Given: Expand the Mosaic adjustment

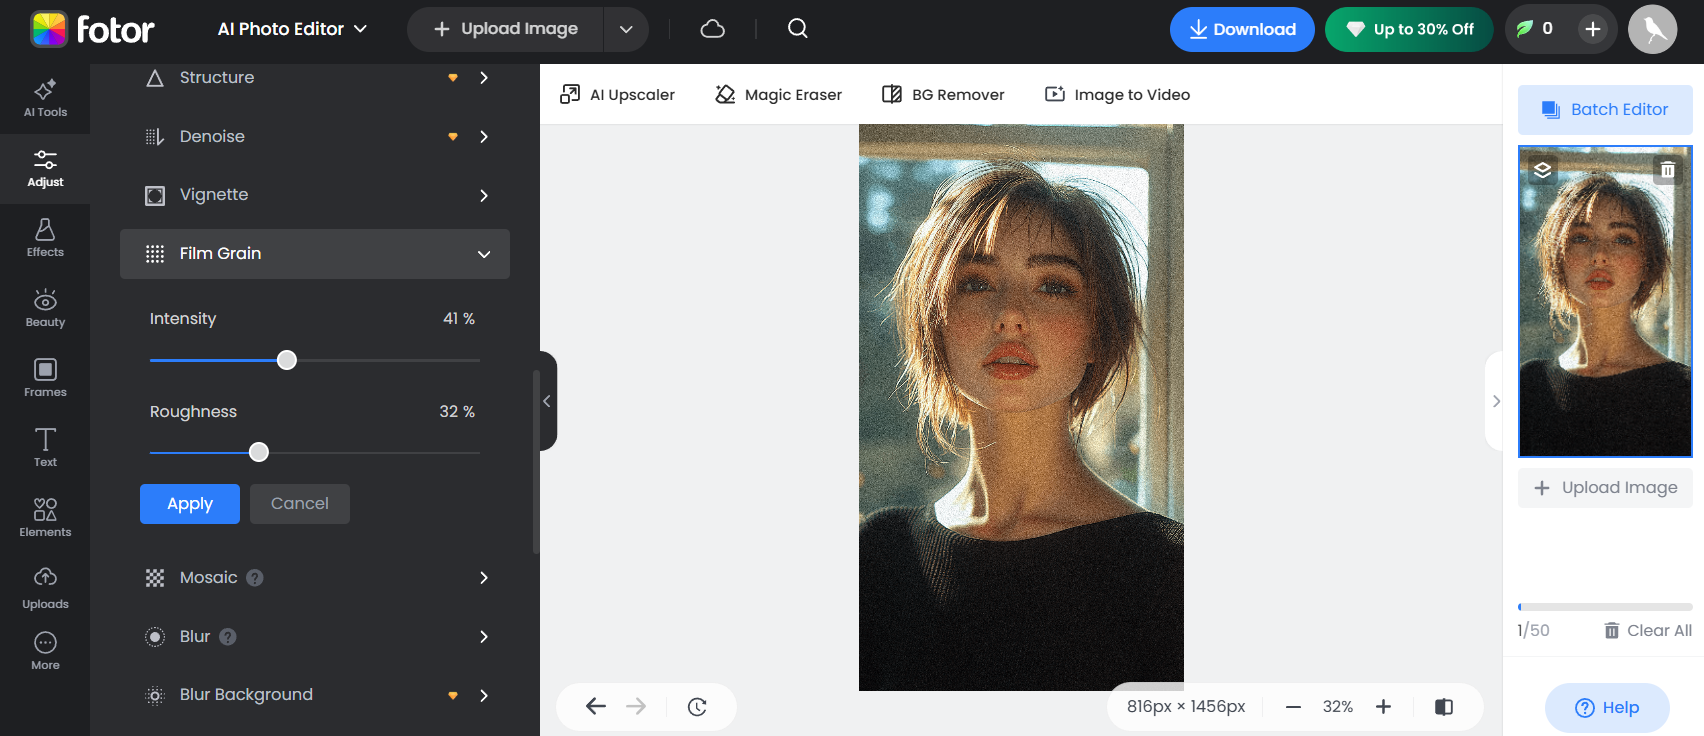Looking at the screenshot, I should [x=315, y=578].
